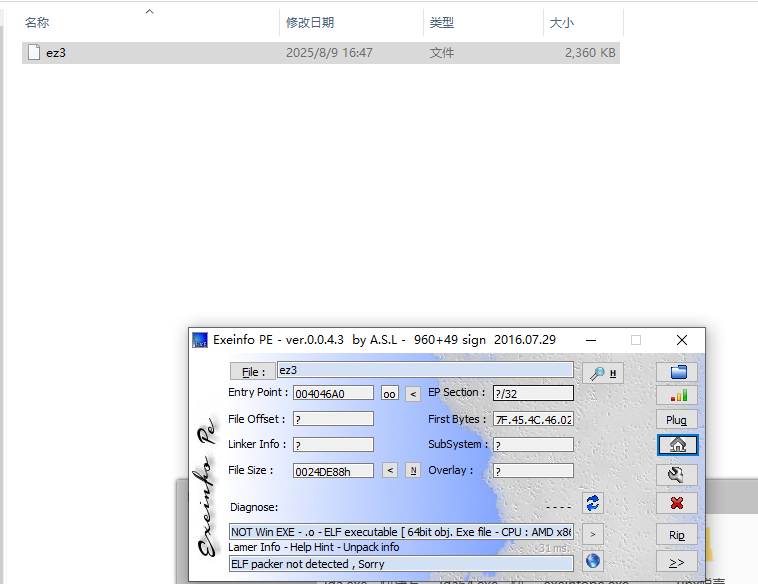Click the blue refresh arrows icon
758x584 pixels.
pos(593,503)
